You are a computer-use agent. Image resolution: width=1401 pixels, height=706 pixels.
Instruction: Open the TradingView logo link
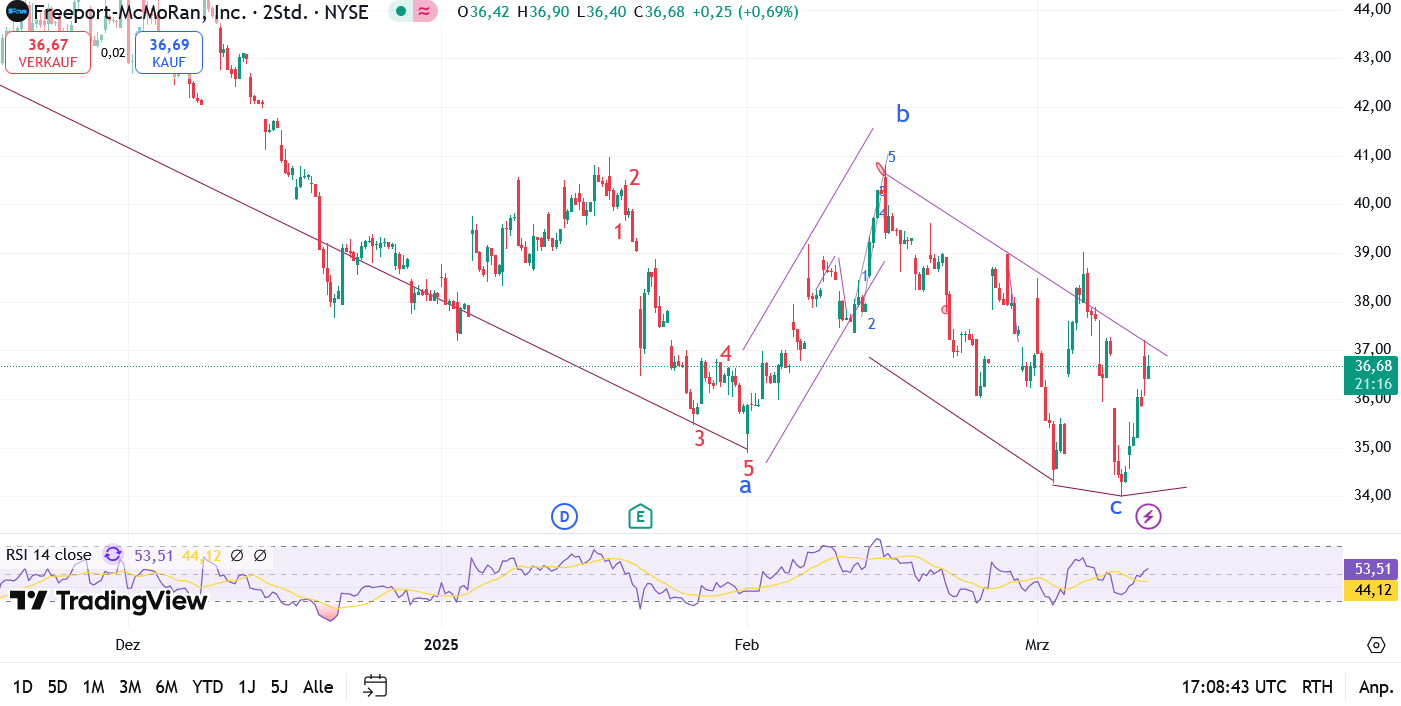108,600
